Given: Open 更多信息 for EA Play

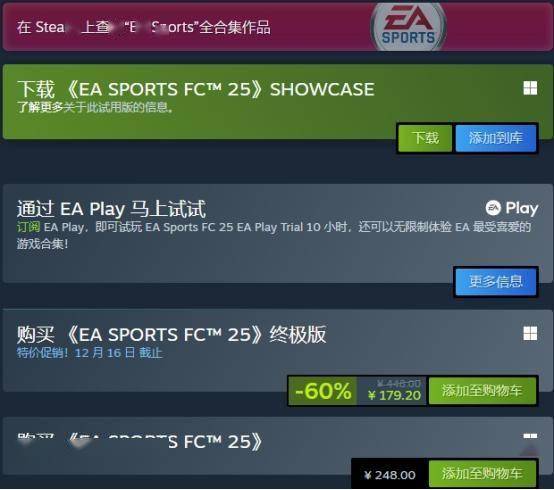Looking at the screenshot, I should point(496,282).
